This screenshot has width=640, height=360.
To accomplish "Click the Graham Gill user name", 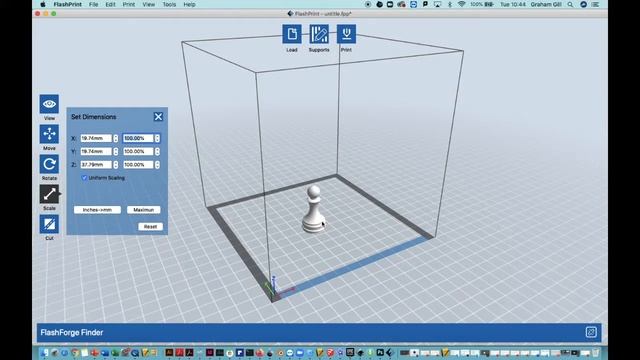I will [x=546, y=4].
